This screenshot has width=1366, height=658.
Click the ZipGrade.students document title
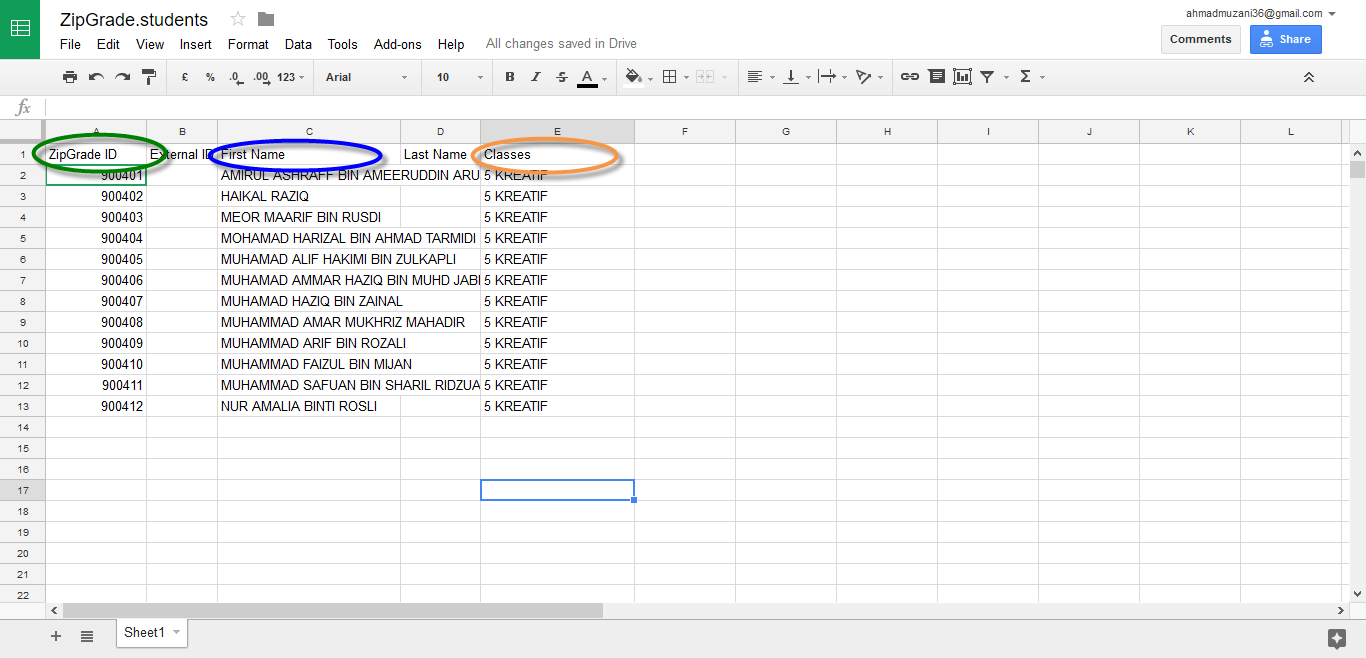pyautogui.click(x=134, y=20)
